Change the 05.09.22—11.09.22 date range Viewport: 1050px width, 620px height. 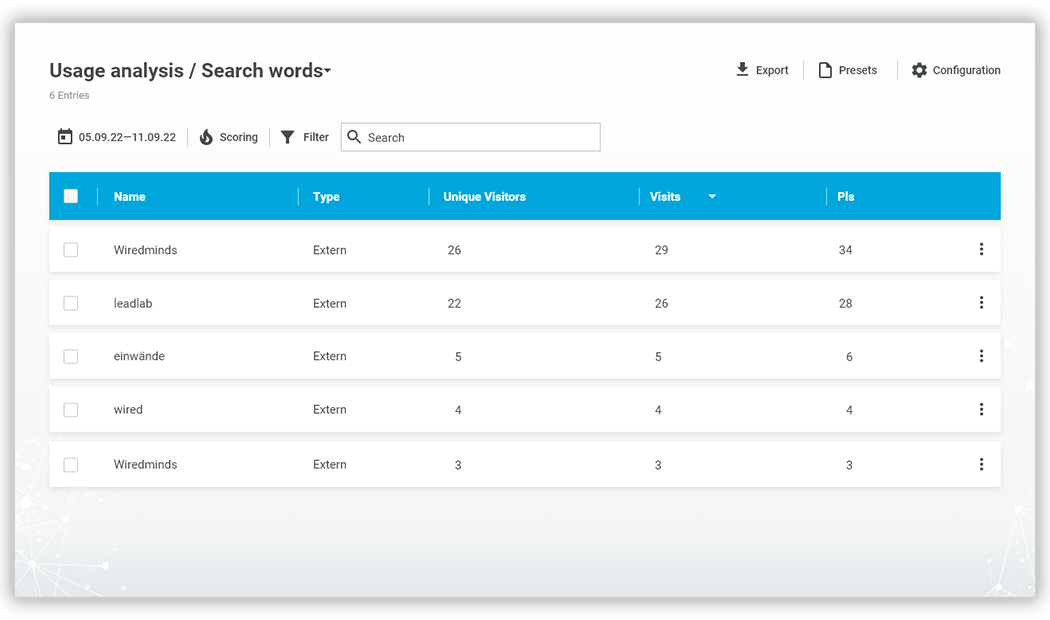pyautogui.click(x=127, y=137)
